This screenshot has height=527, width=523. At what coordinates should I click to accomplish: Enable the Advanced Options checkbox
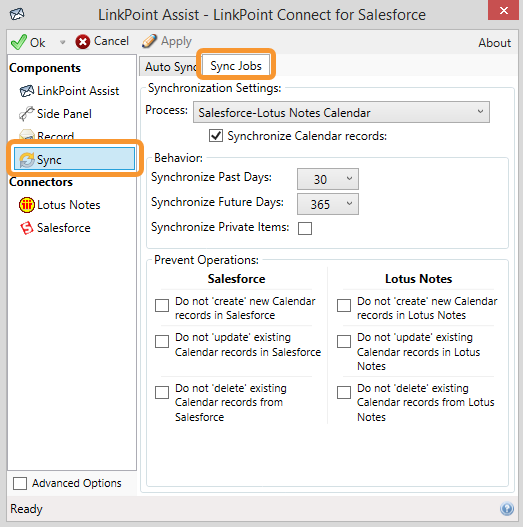click(20, 483)
